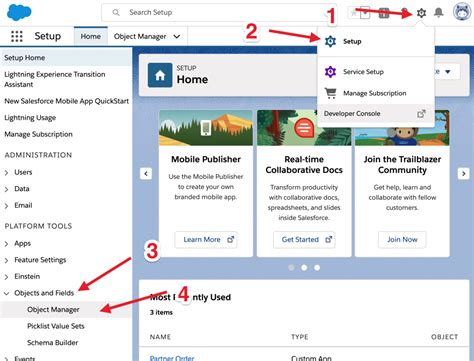This screenshot has height=361, width=474.
Task: Choose Manage Subscription in the gear menu
Action: pyautogui.click(x=376, y=93)
